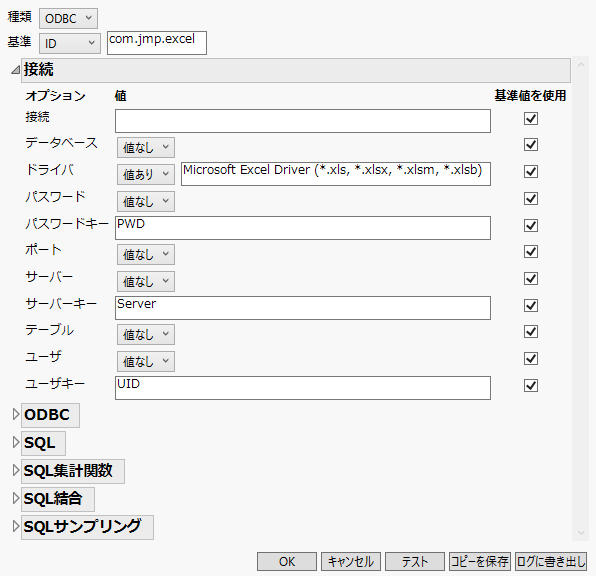Expand the SQLサンプリング section
596x576 pixels.
pos(16,526)
